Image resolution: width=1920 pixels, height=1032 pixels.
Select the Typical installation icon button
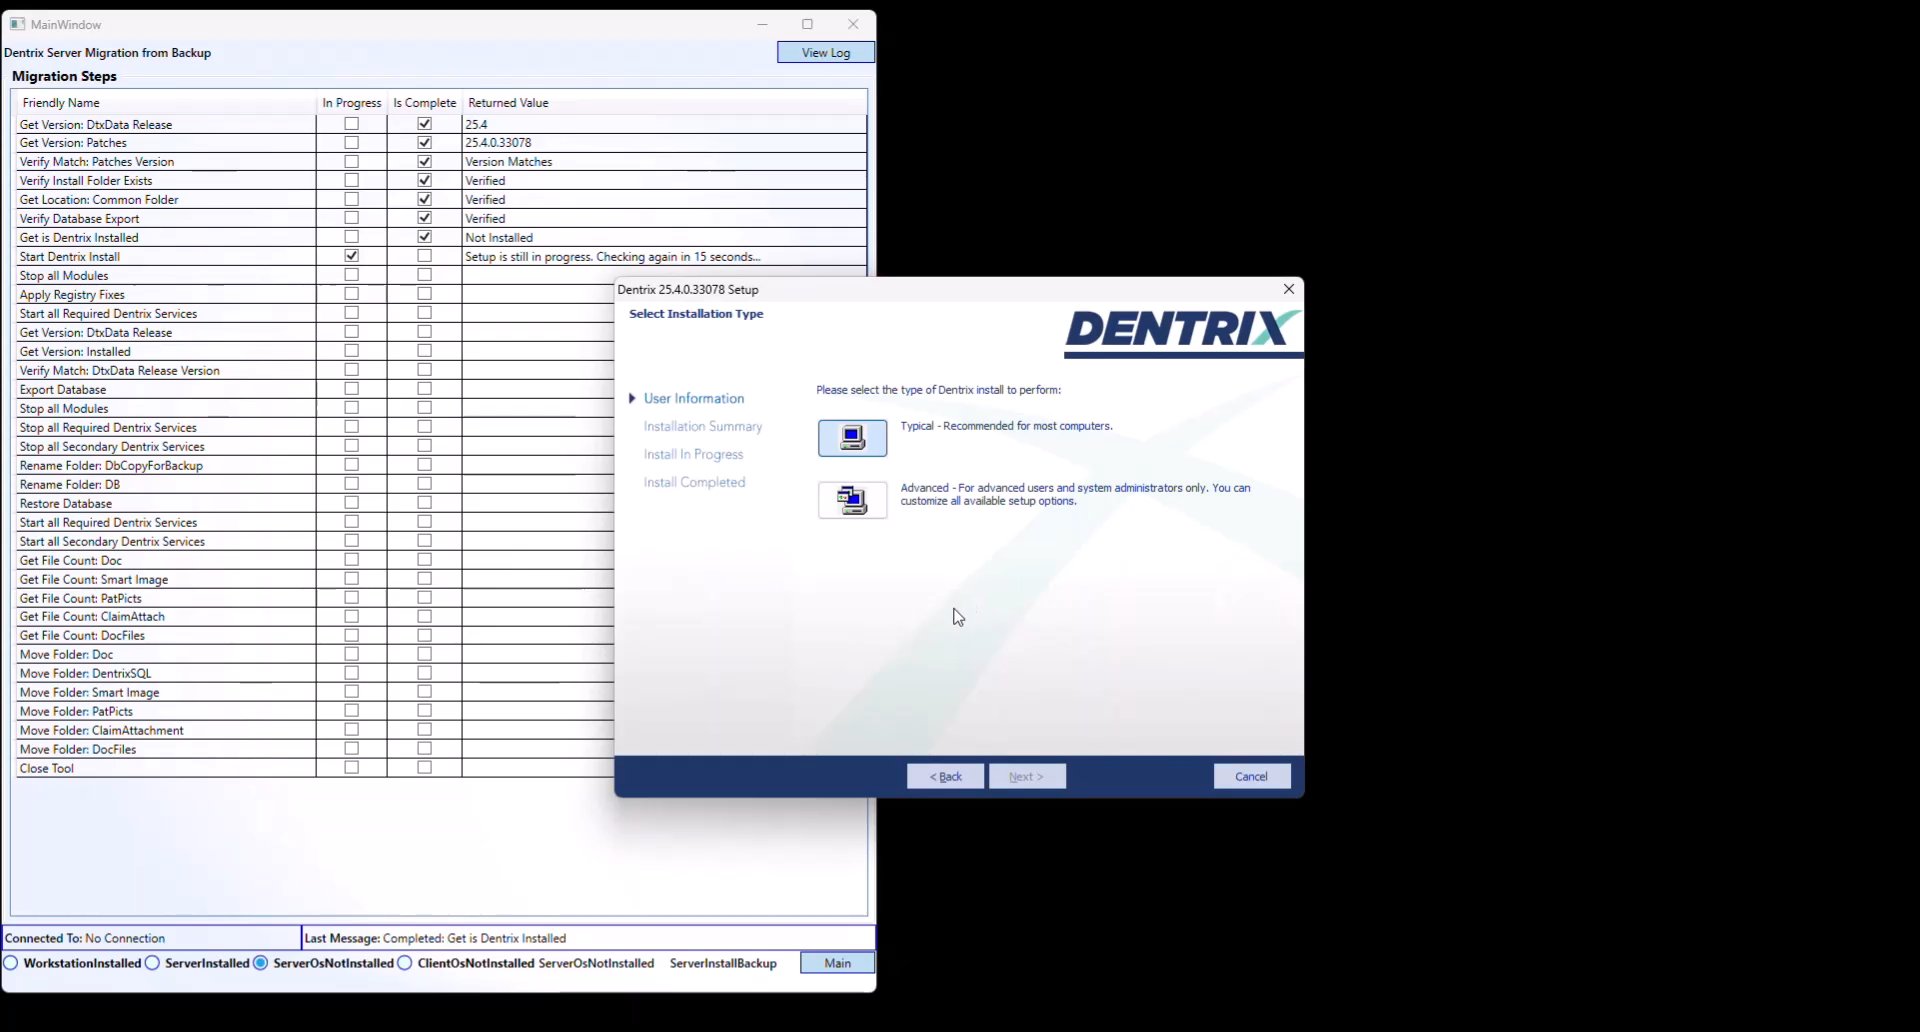852,438
